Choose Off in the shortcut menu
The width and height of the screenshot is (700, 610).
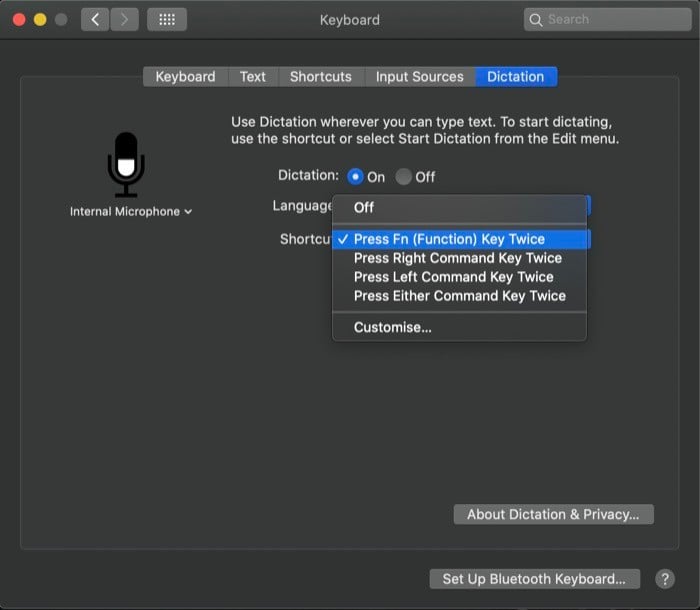[x=459, y=208]
